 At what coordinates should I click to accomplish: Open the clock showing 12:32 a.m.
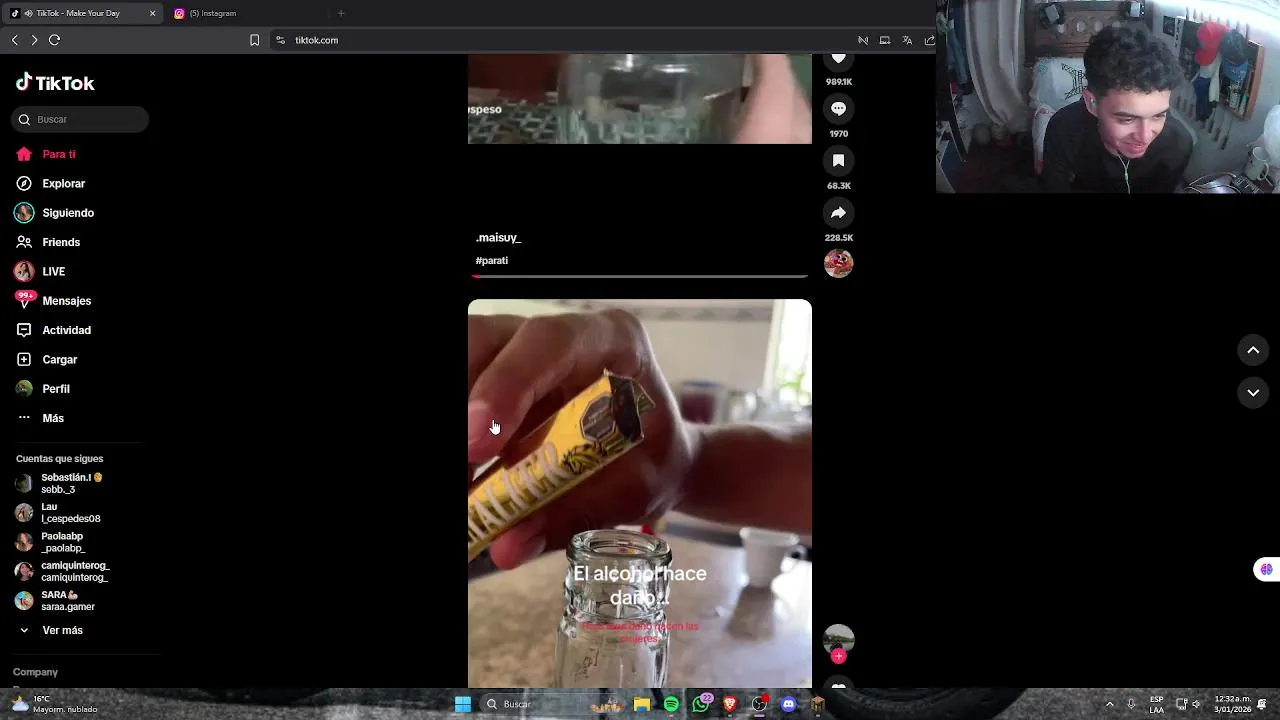(x=1233, y=704)
